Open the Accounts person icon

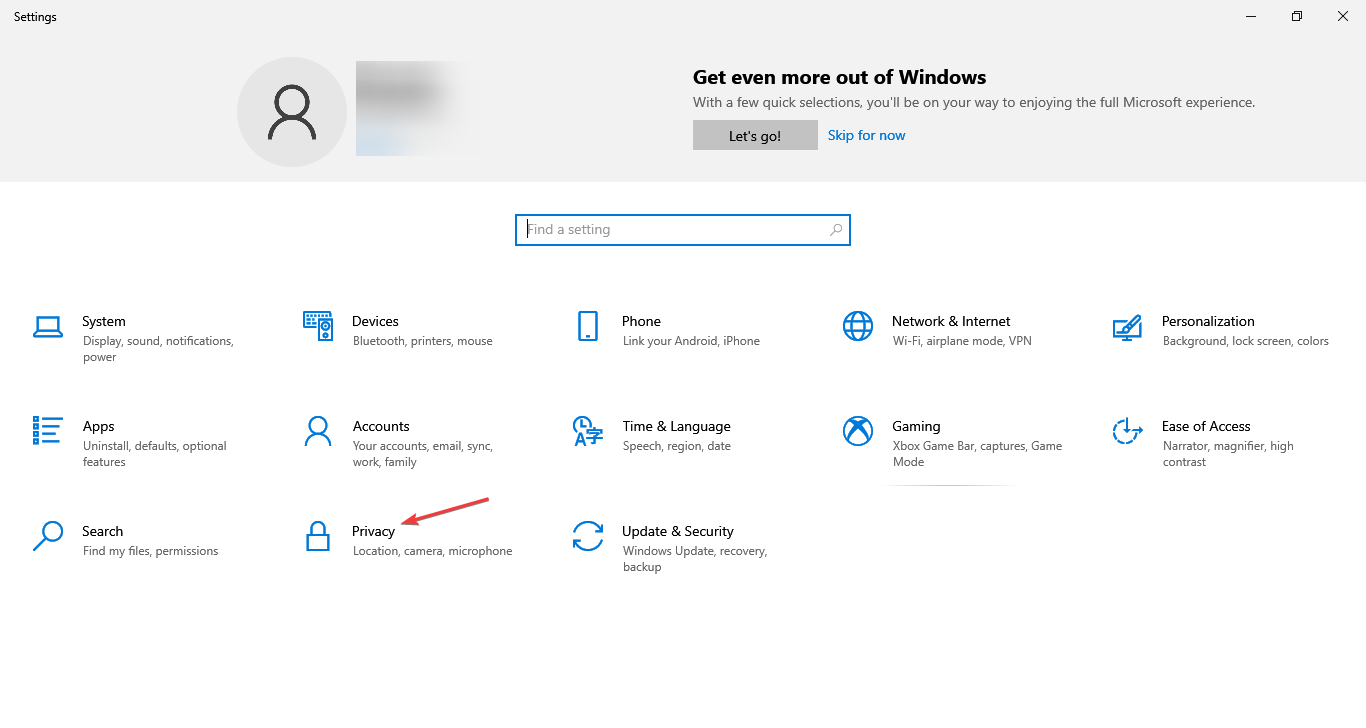[x=318, y=431]
